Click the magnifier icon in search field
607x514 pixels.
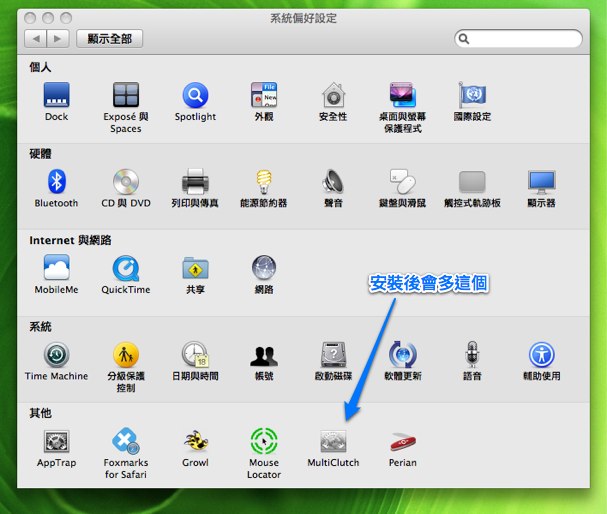pyautogui.click(x=464, y=39)
